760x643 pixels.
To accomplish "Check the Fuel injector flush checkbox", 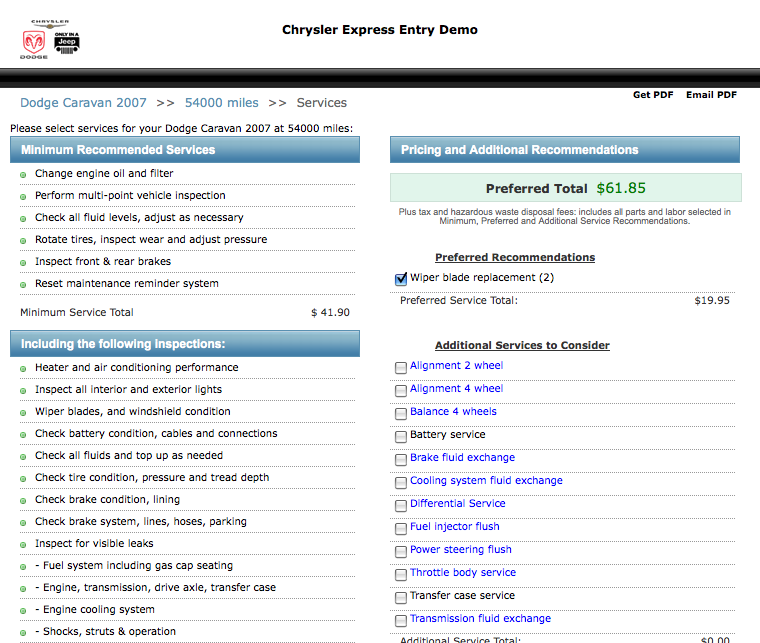I will click(x=401, y=529).
